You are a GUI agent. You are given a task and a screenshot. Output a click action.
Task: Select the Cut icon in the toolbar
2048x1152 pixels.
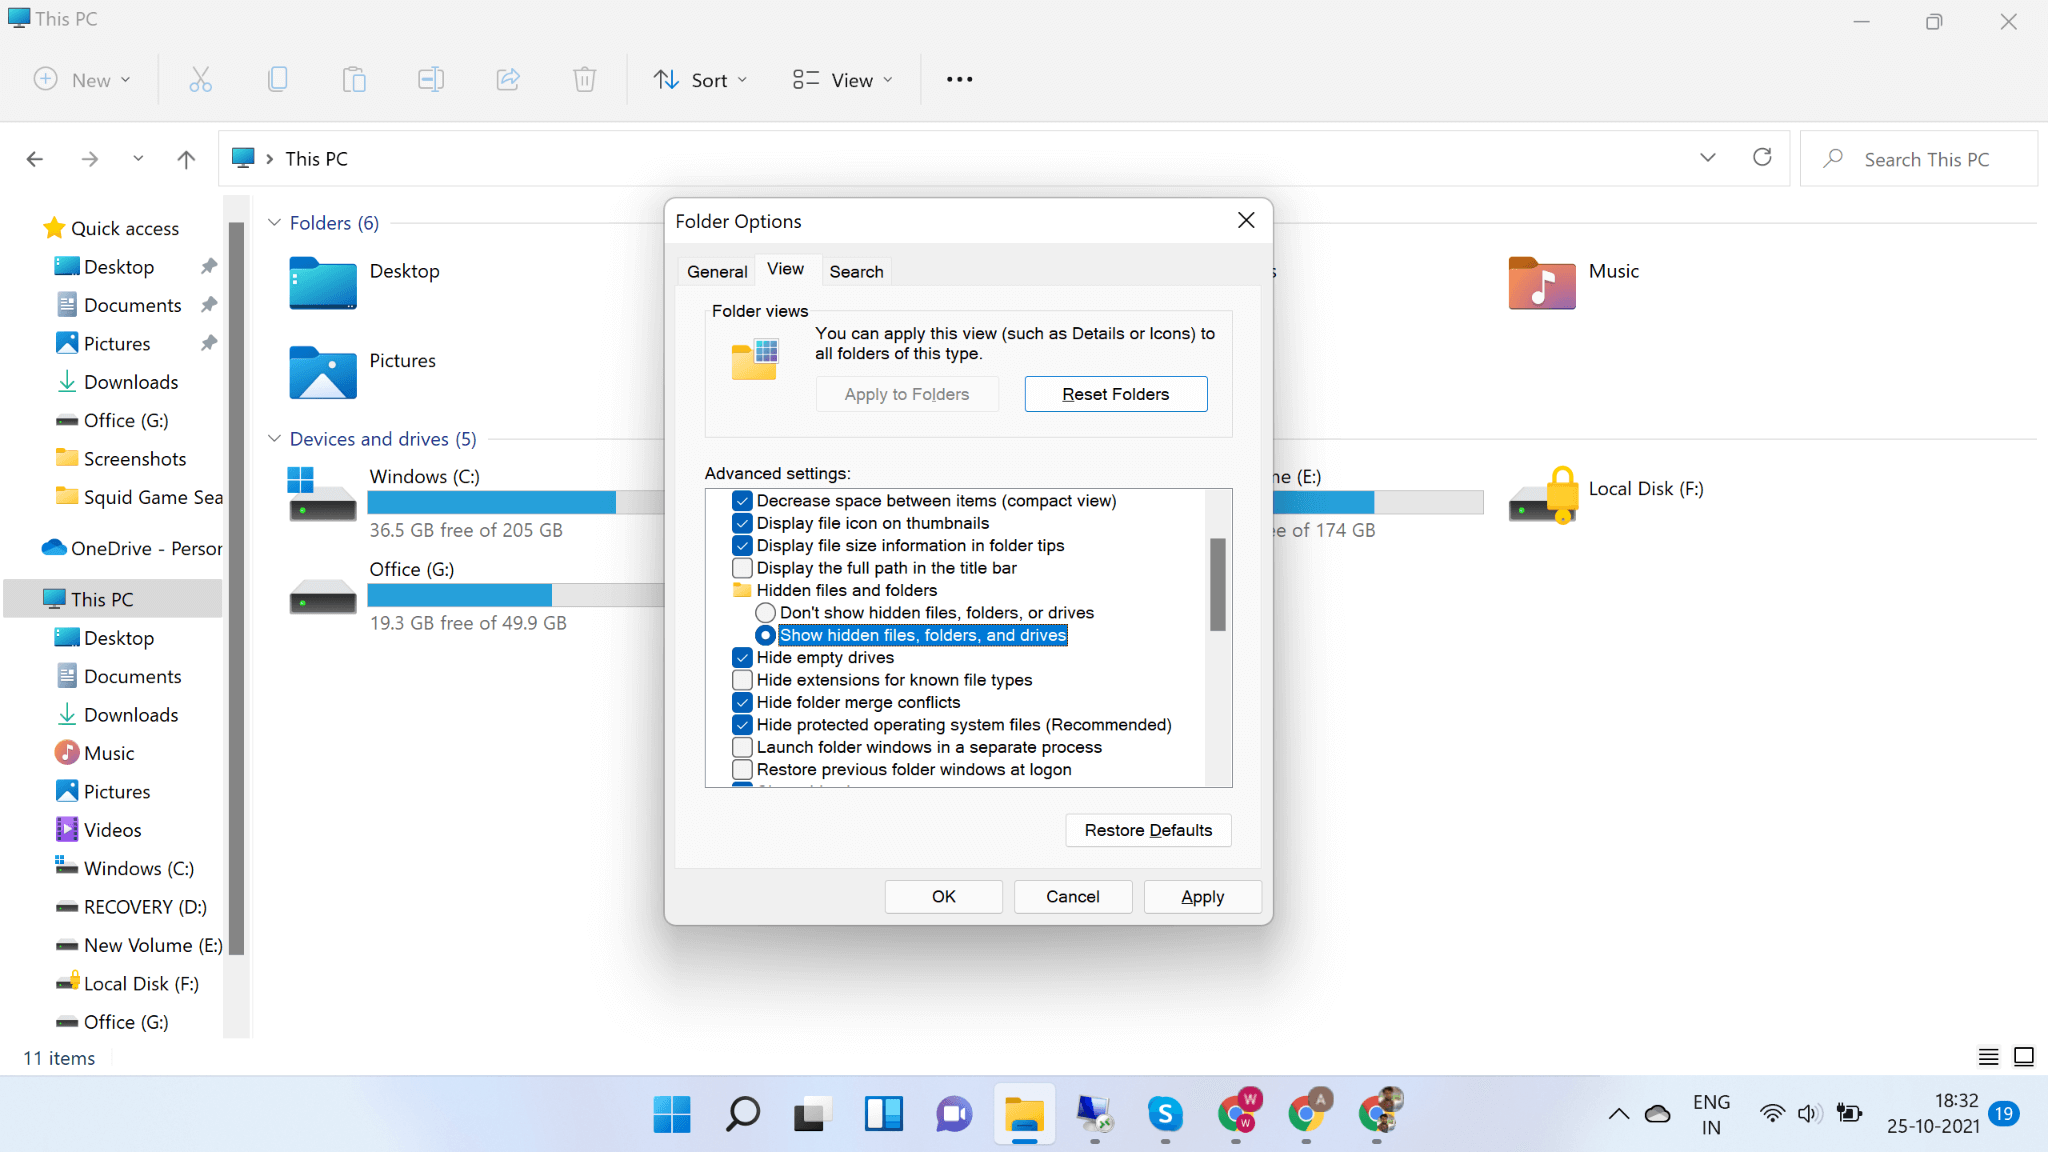[x=199, y=79]
